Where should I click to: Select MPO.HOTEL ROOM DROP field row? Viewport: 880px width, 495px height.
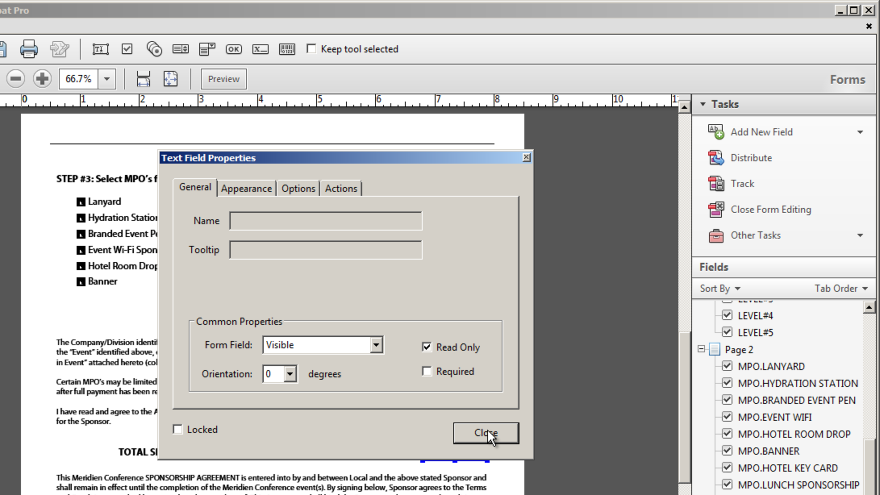pos(794,434)
